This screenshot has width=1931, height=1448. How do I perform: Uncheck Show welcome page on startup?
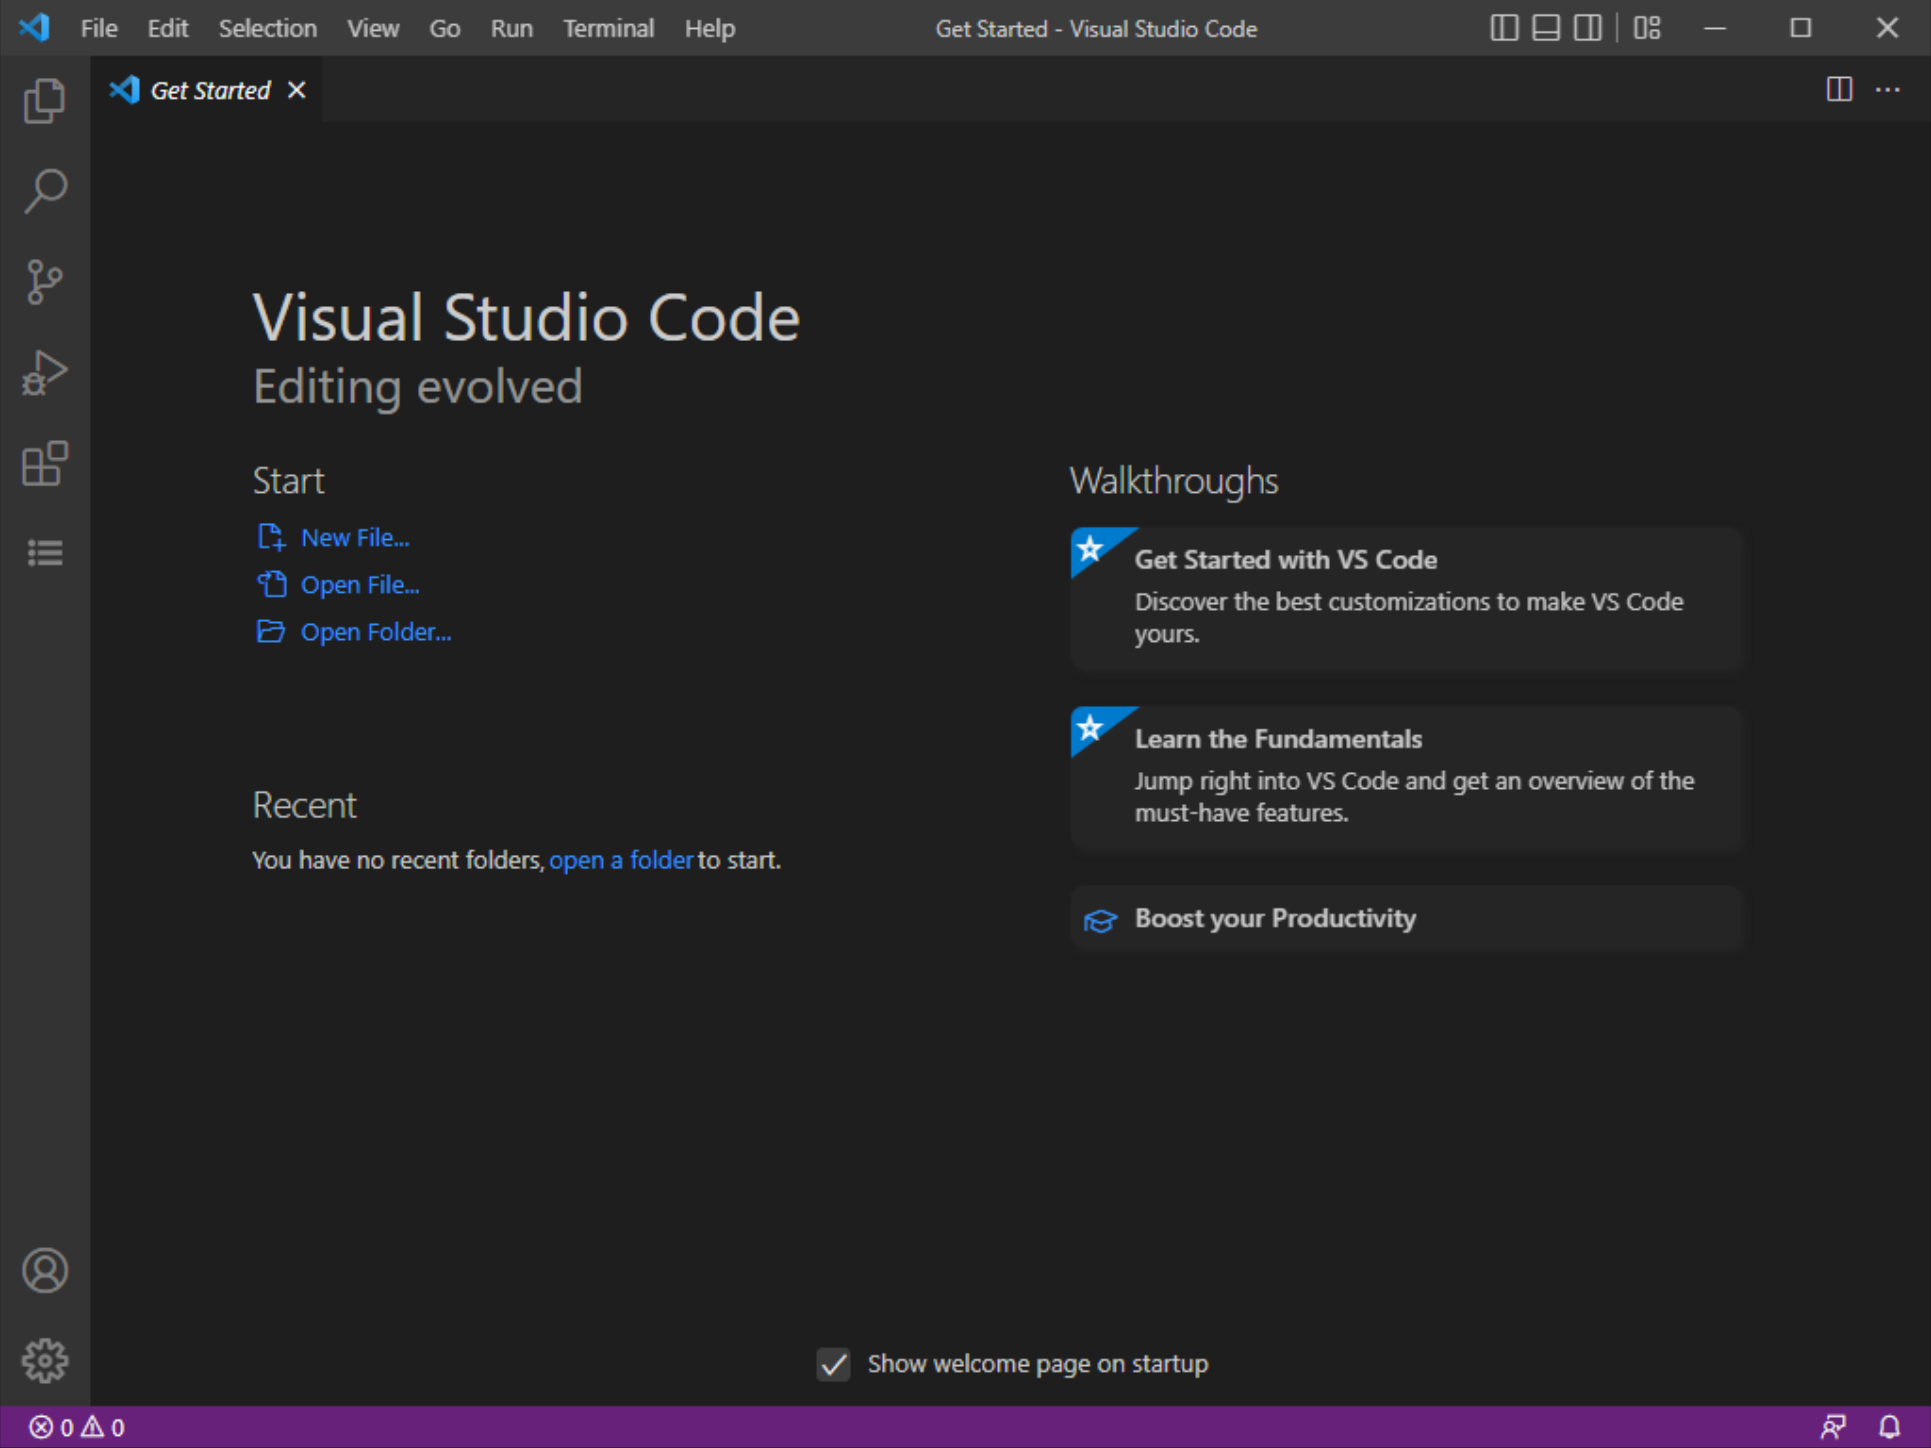[x=833, y=1364]
